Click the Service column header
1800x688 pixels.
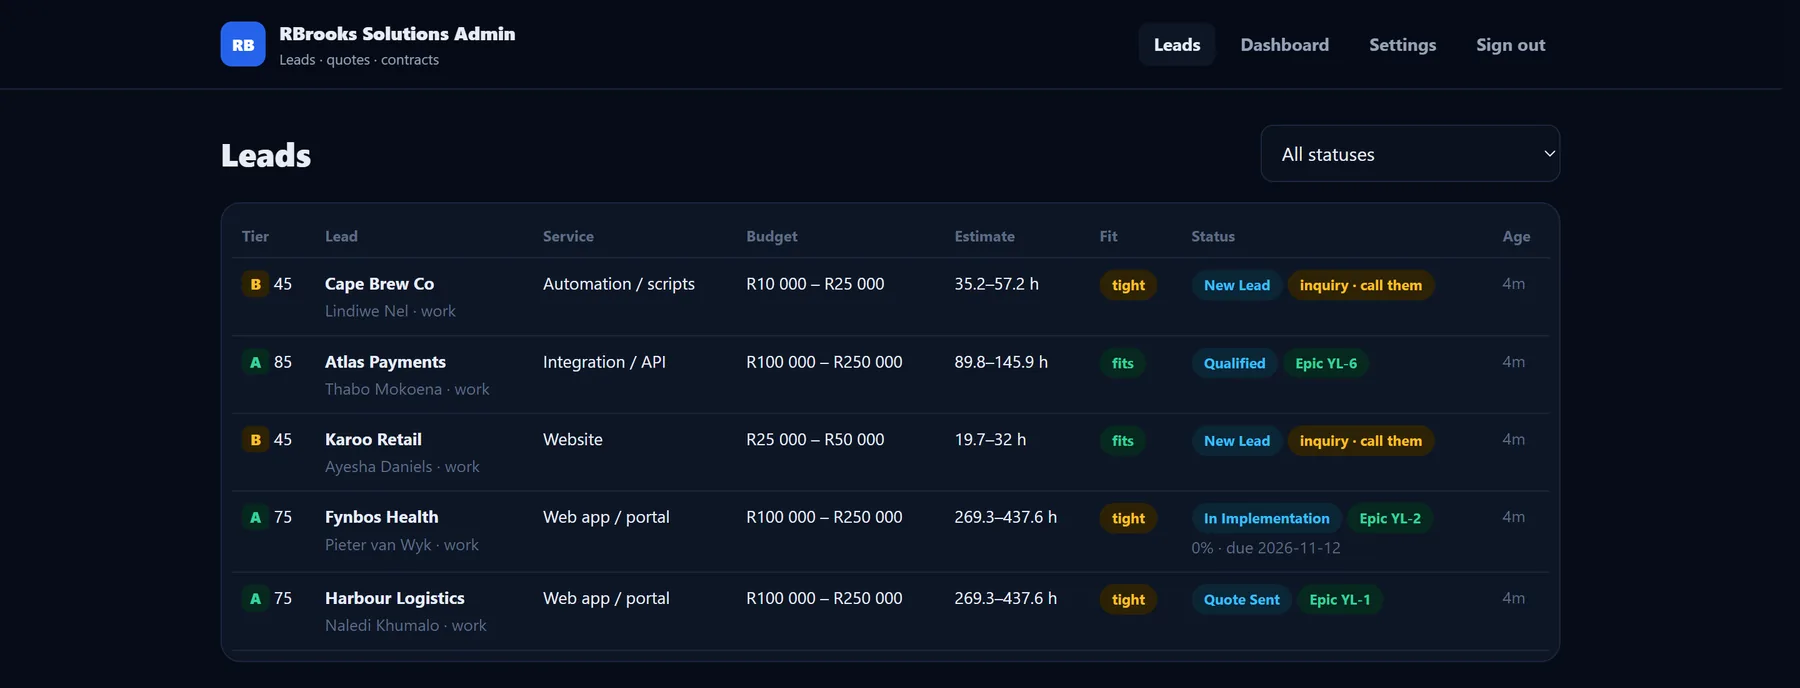click(x=568, y=236)
